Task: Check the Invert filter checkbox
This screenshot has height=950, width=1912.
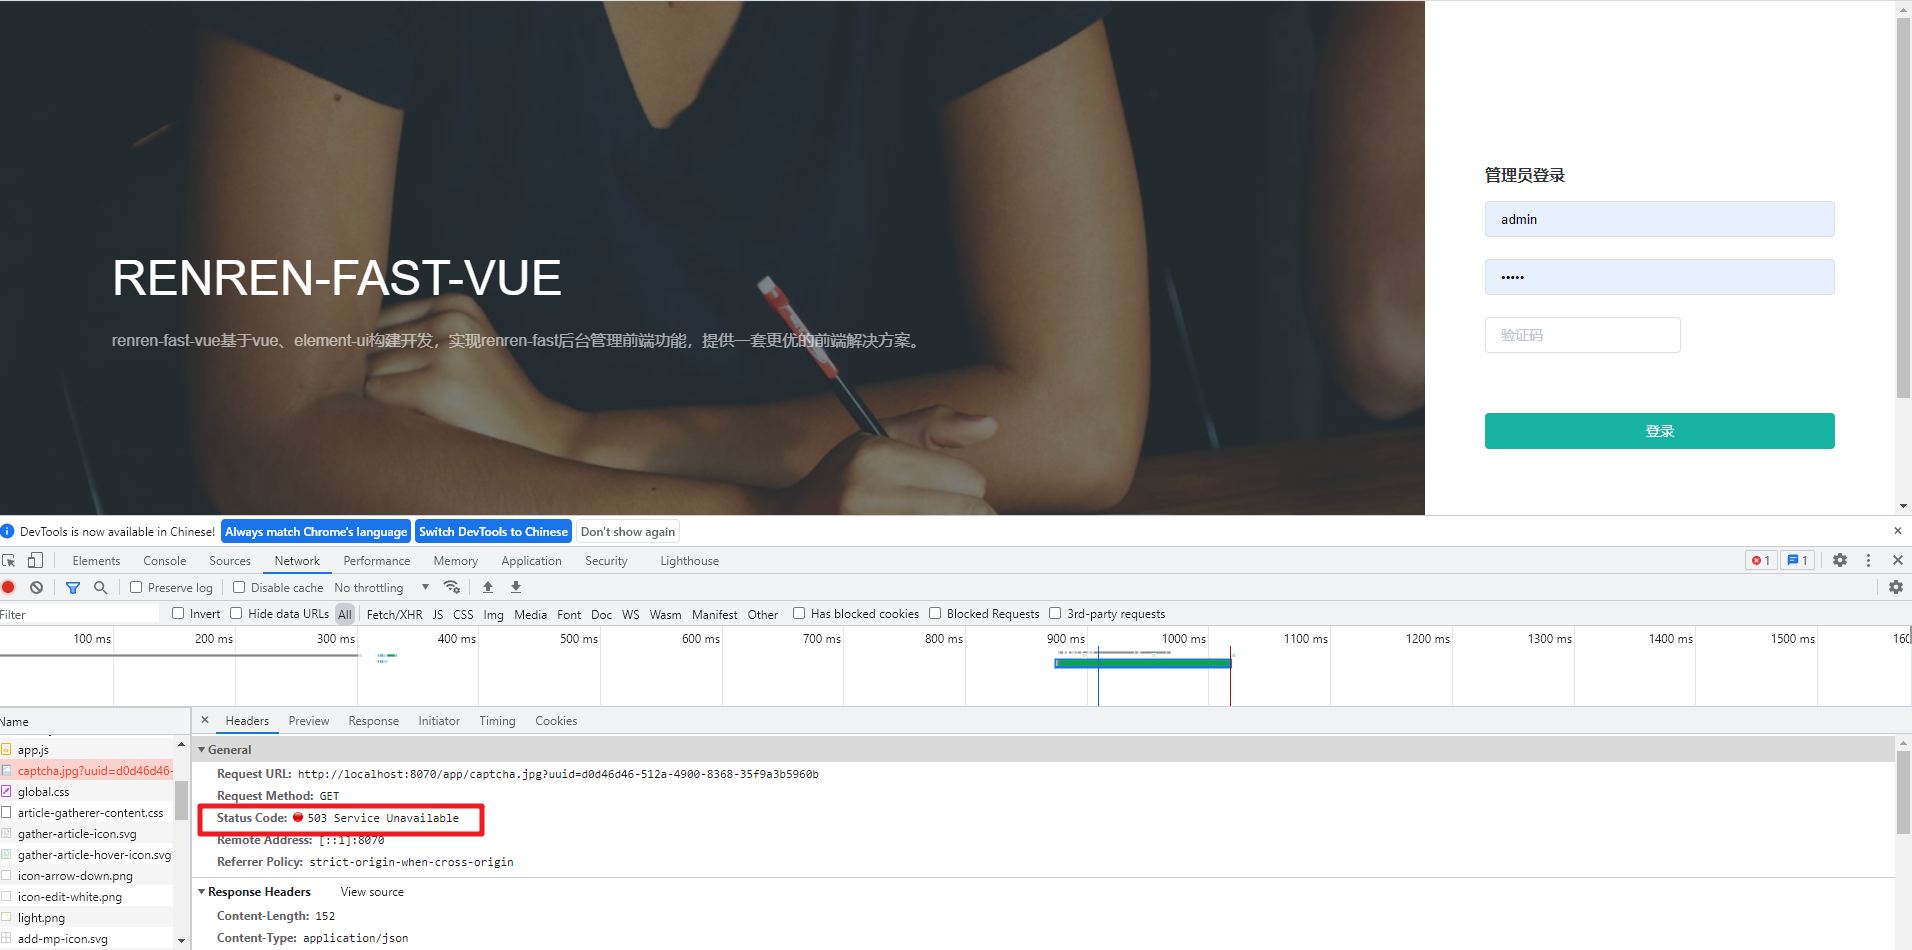Action: [x=178, y=614]
